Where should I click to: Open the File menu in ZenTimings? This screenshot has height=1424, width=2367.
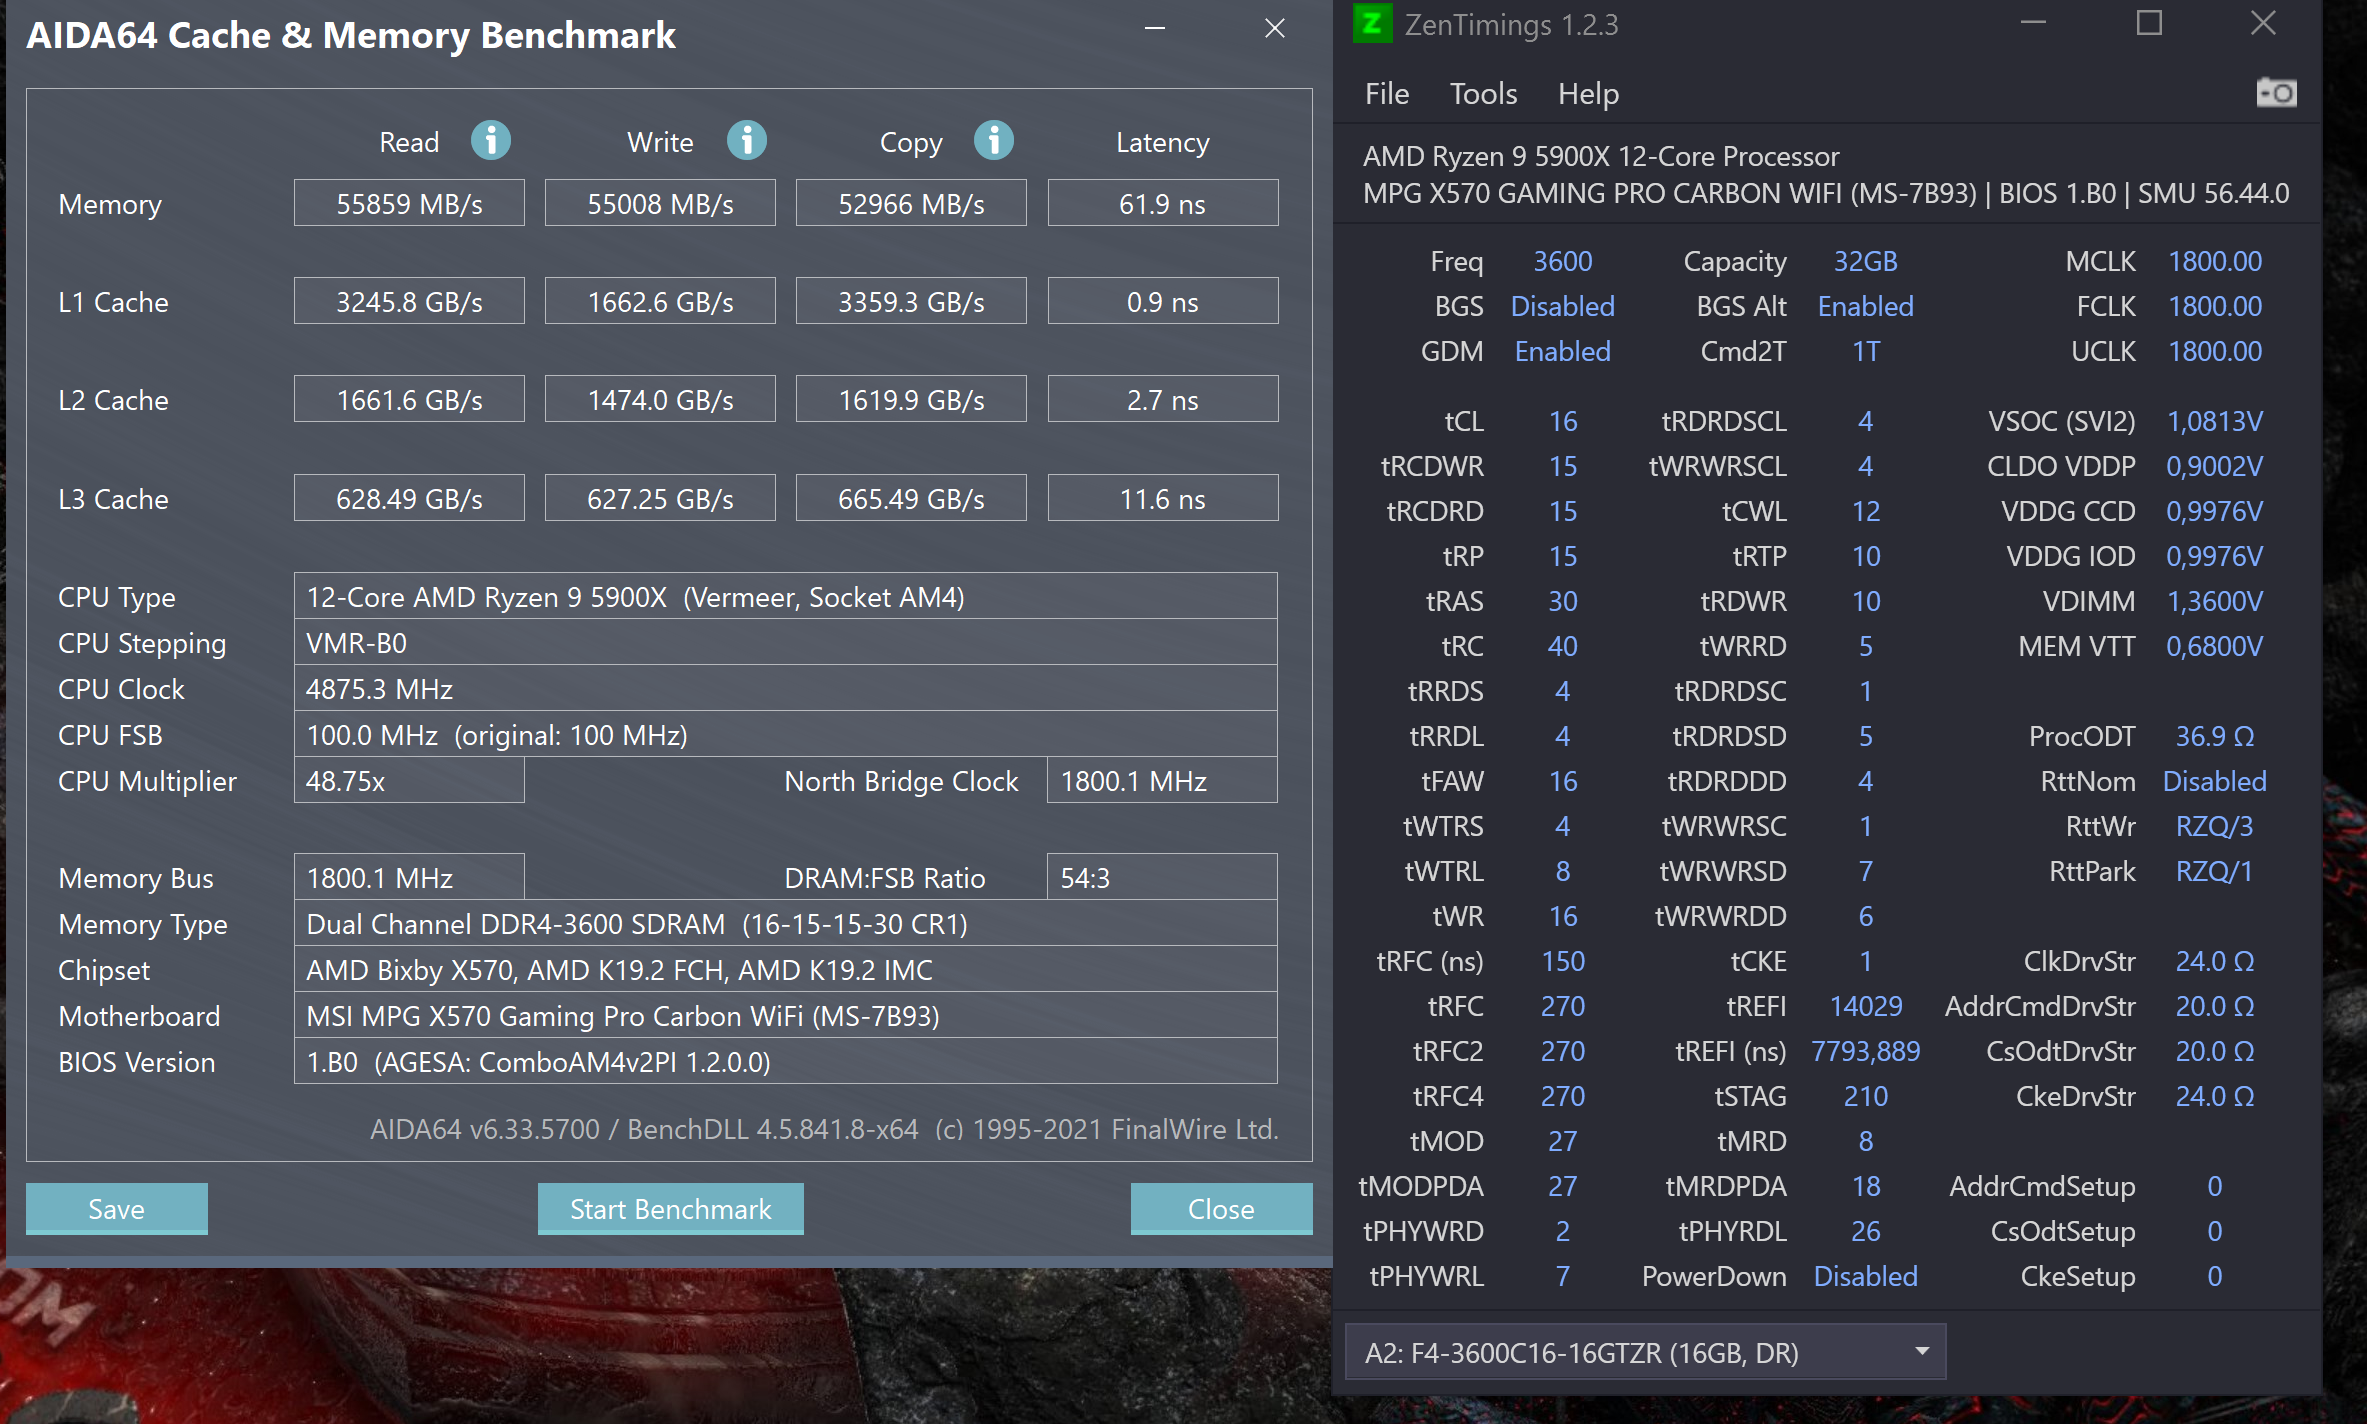[x=1386, y=94]
